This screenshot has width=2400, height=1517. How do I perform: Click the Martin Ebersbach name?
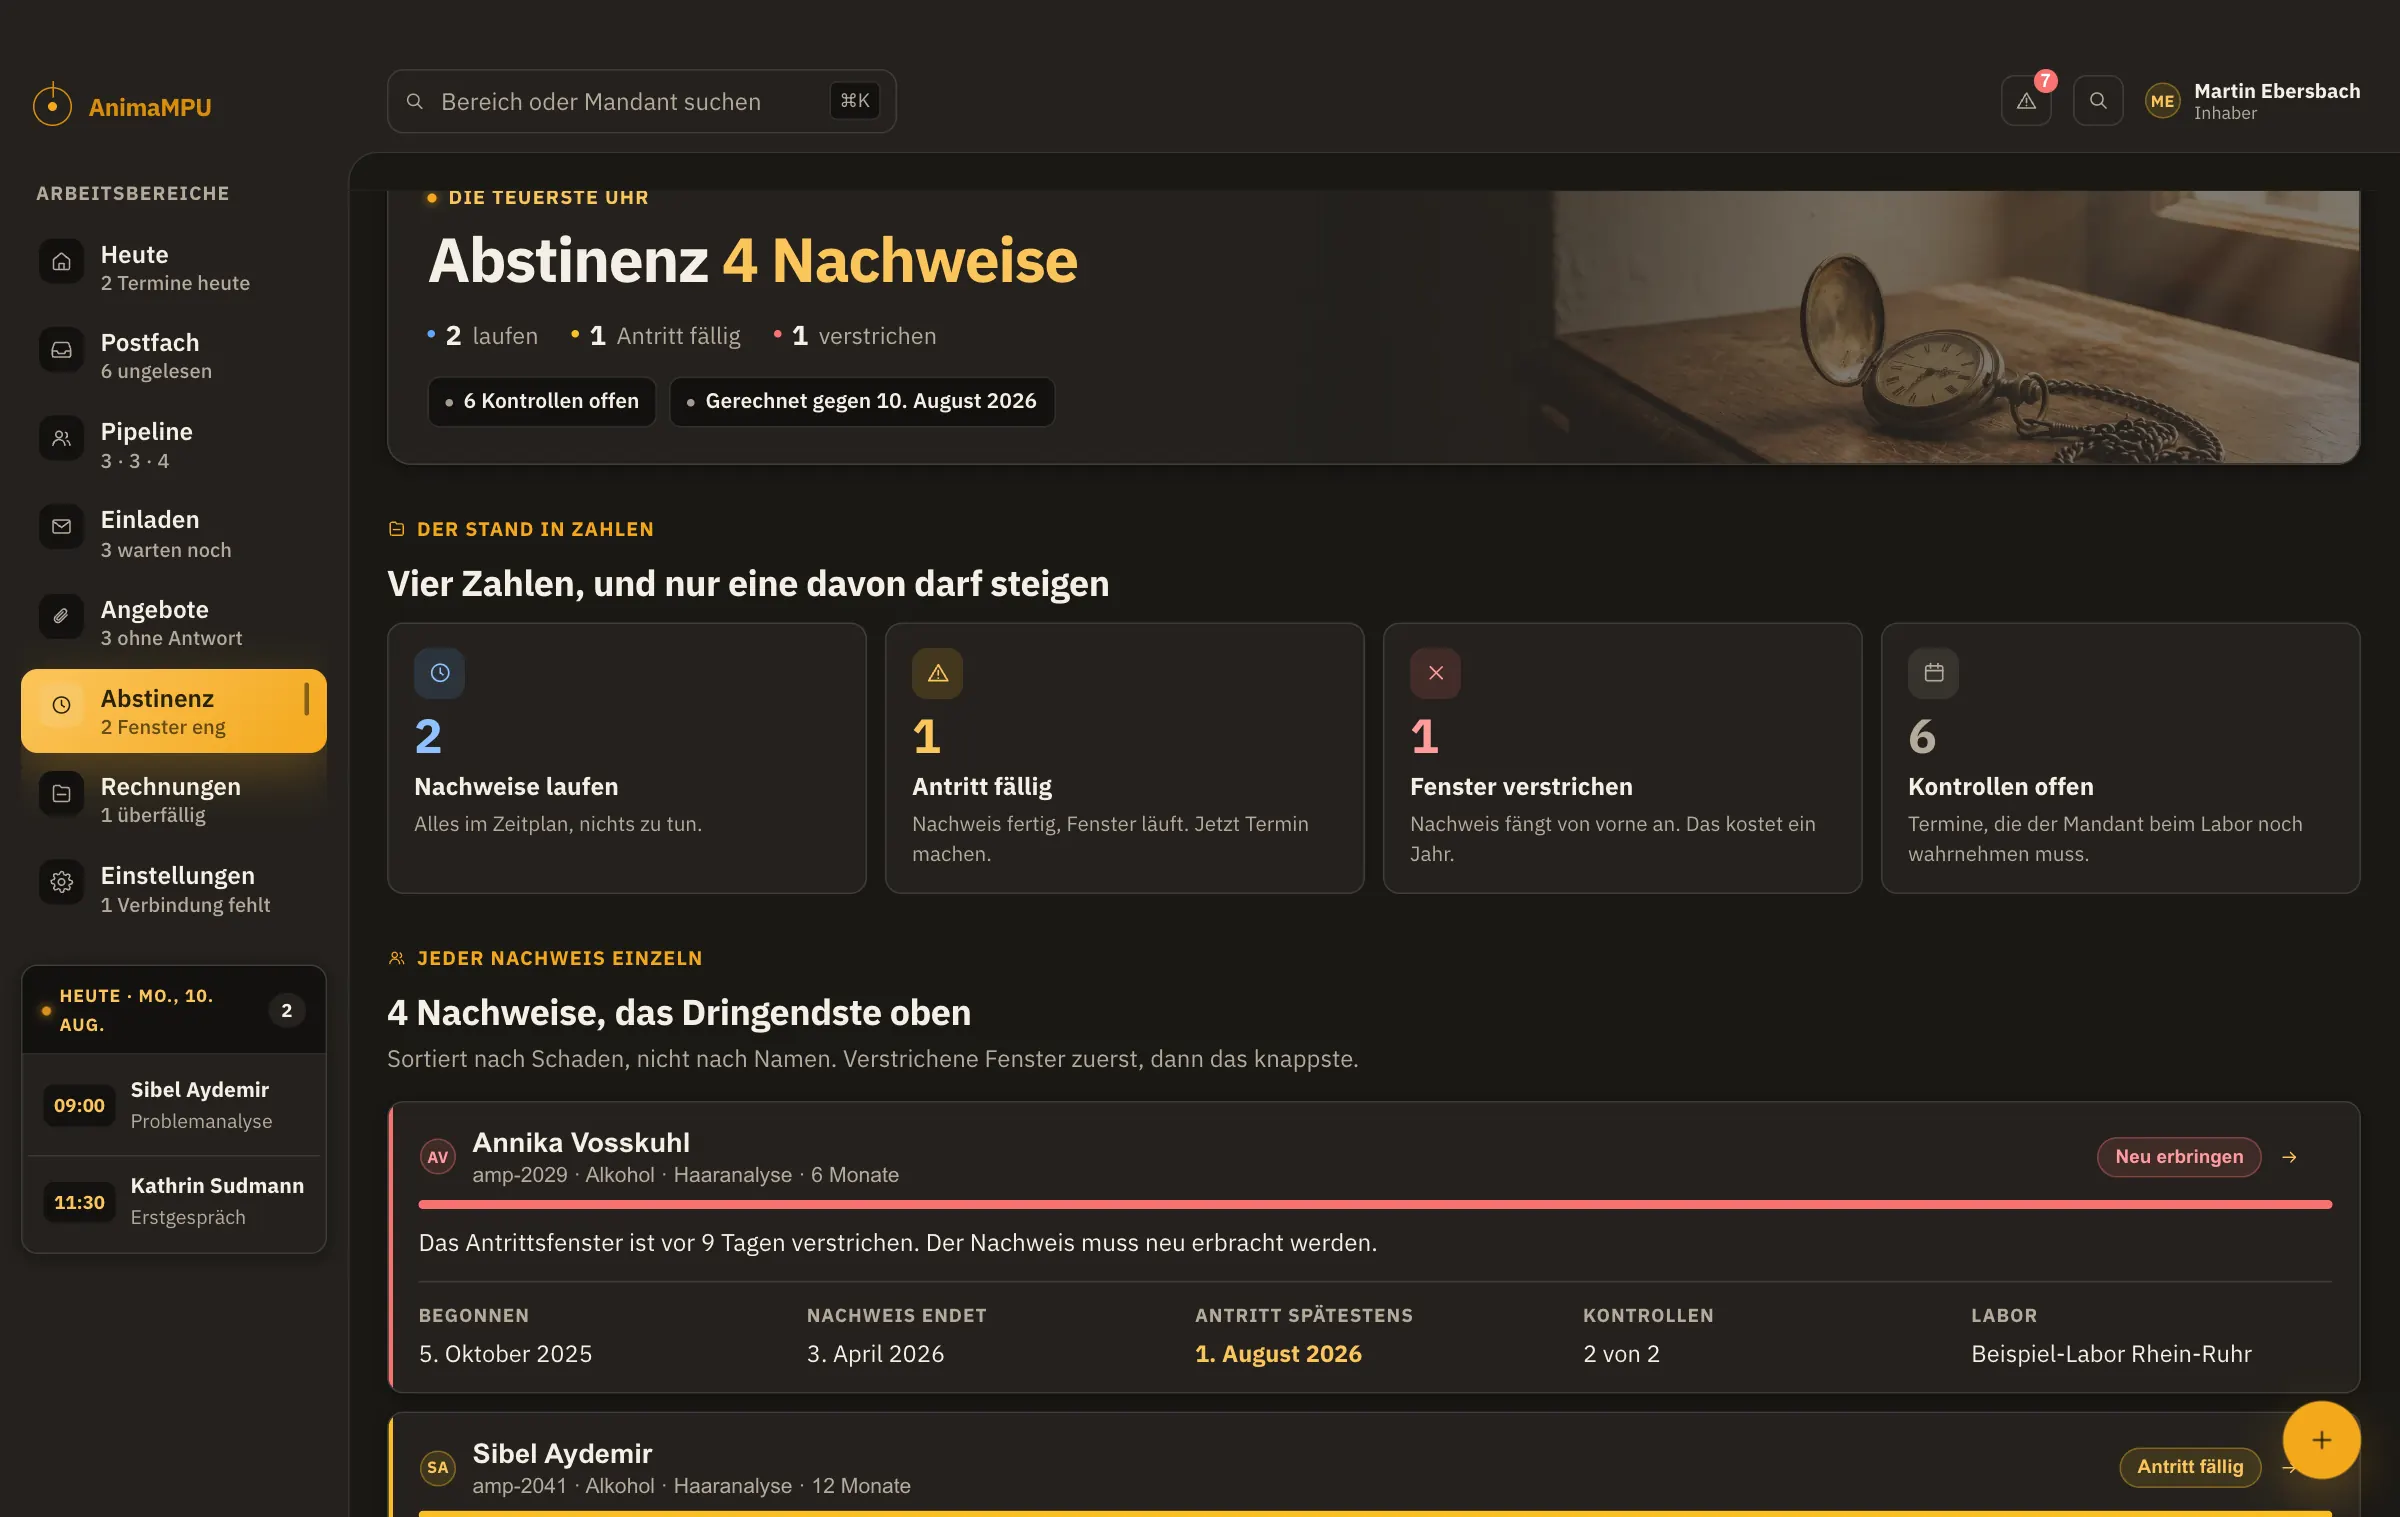[x=2276, y=91]
